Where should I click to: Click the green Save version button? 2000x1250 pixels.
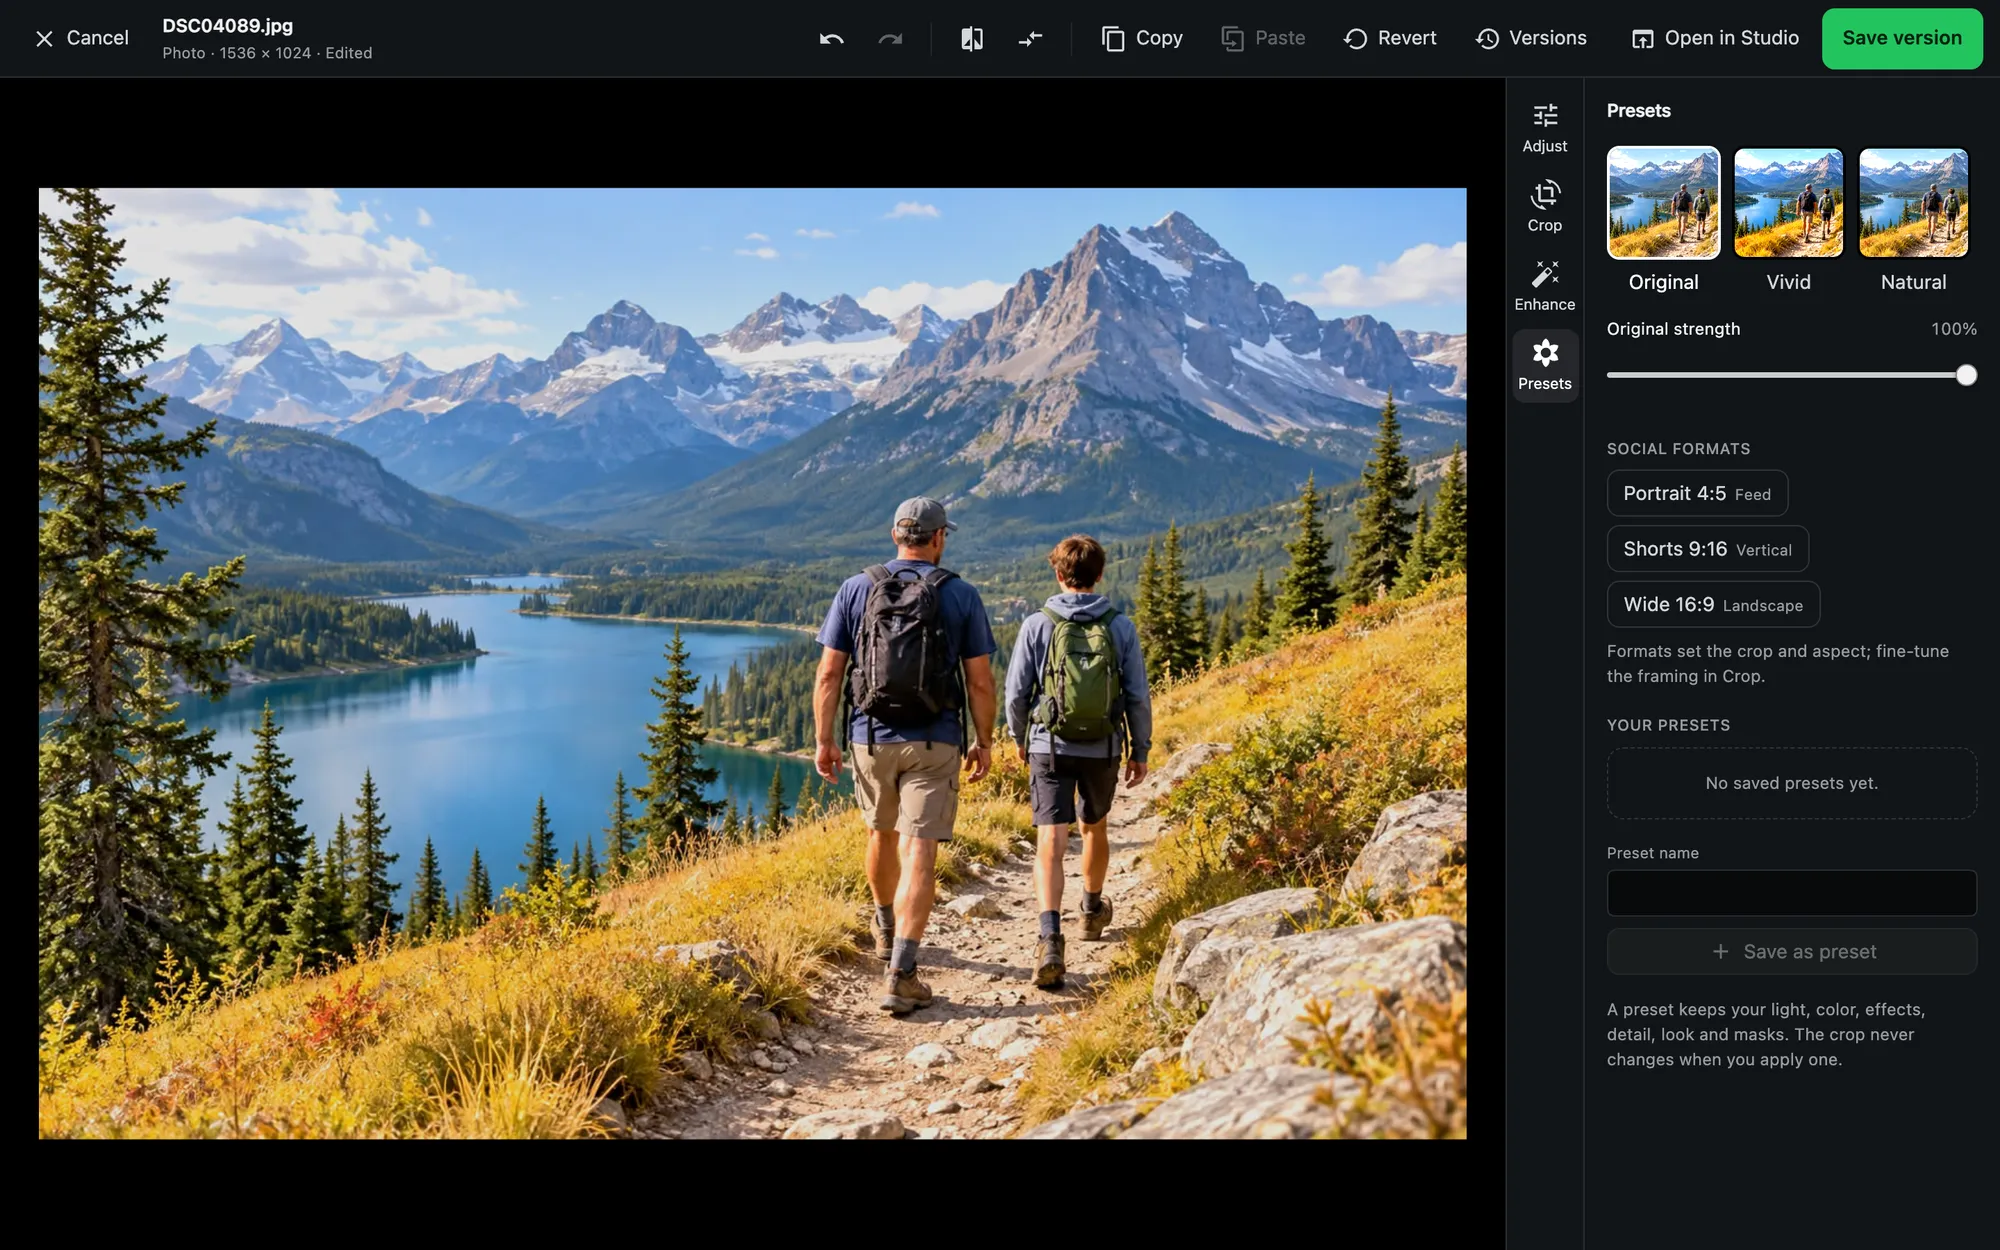[1902, 38]
